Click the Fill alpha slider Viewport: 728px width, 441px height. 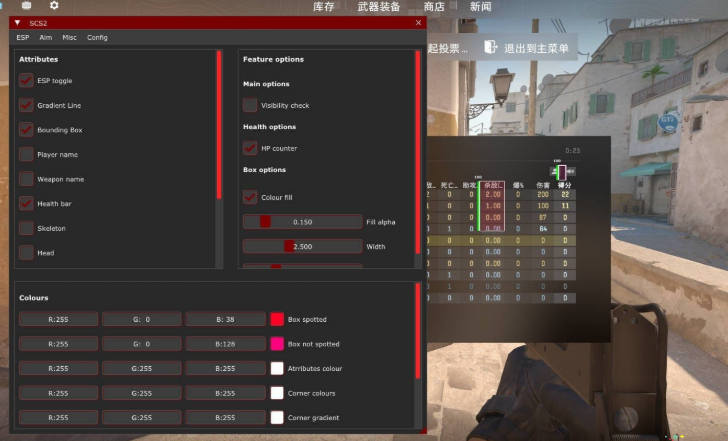[x=302, y=222]
